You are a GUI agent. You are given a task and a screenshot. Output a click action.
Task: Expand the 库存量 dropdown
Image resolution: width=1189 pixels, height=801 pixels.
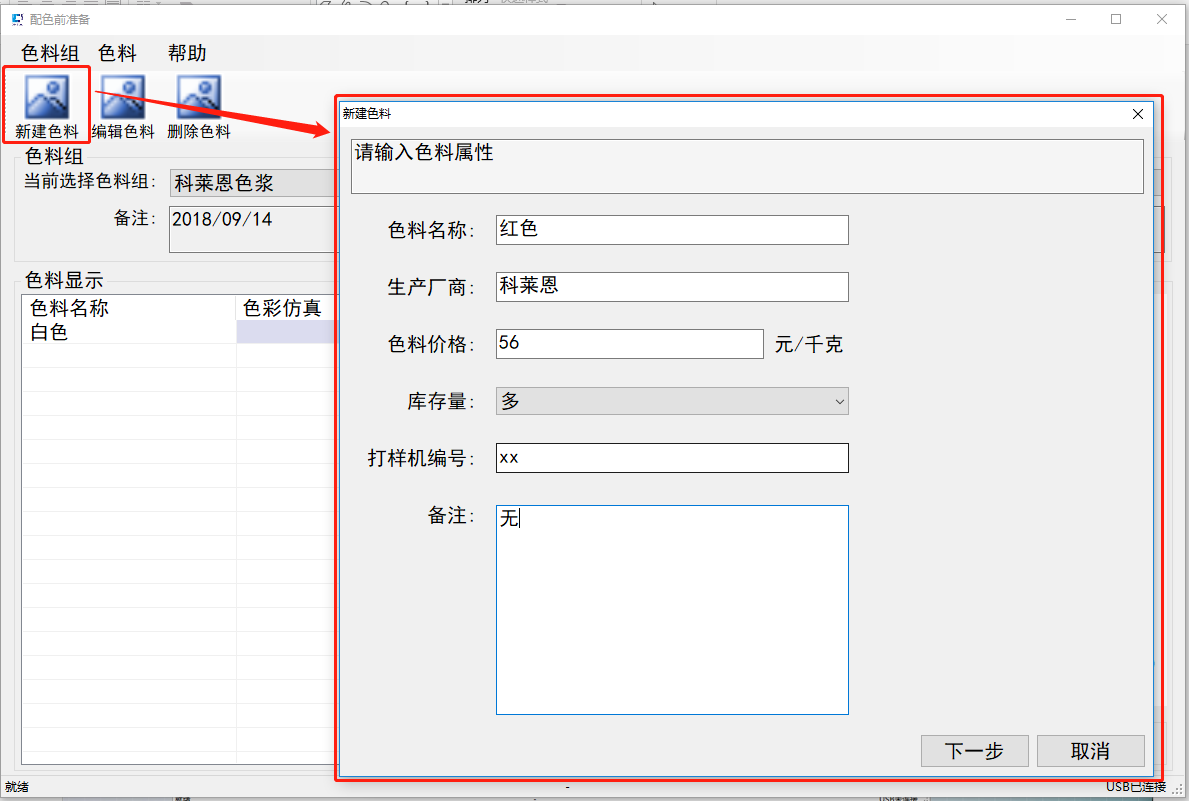[x=672, y=401]
